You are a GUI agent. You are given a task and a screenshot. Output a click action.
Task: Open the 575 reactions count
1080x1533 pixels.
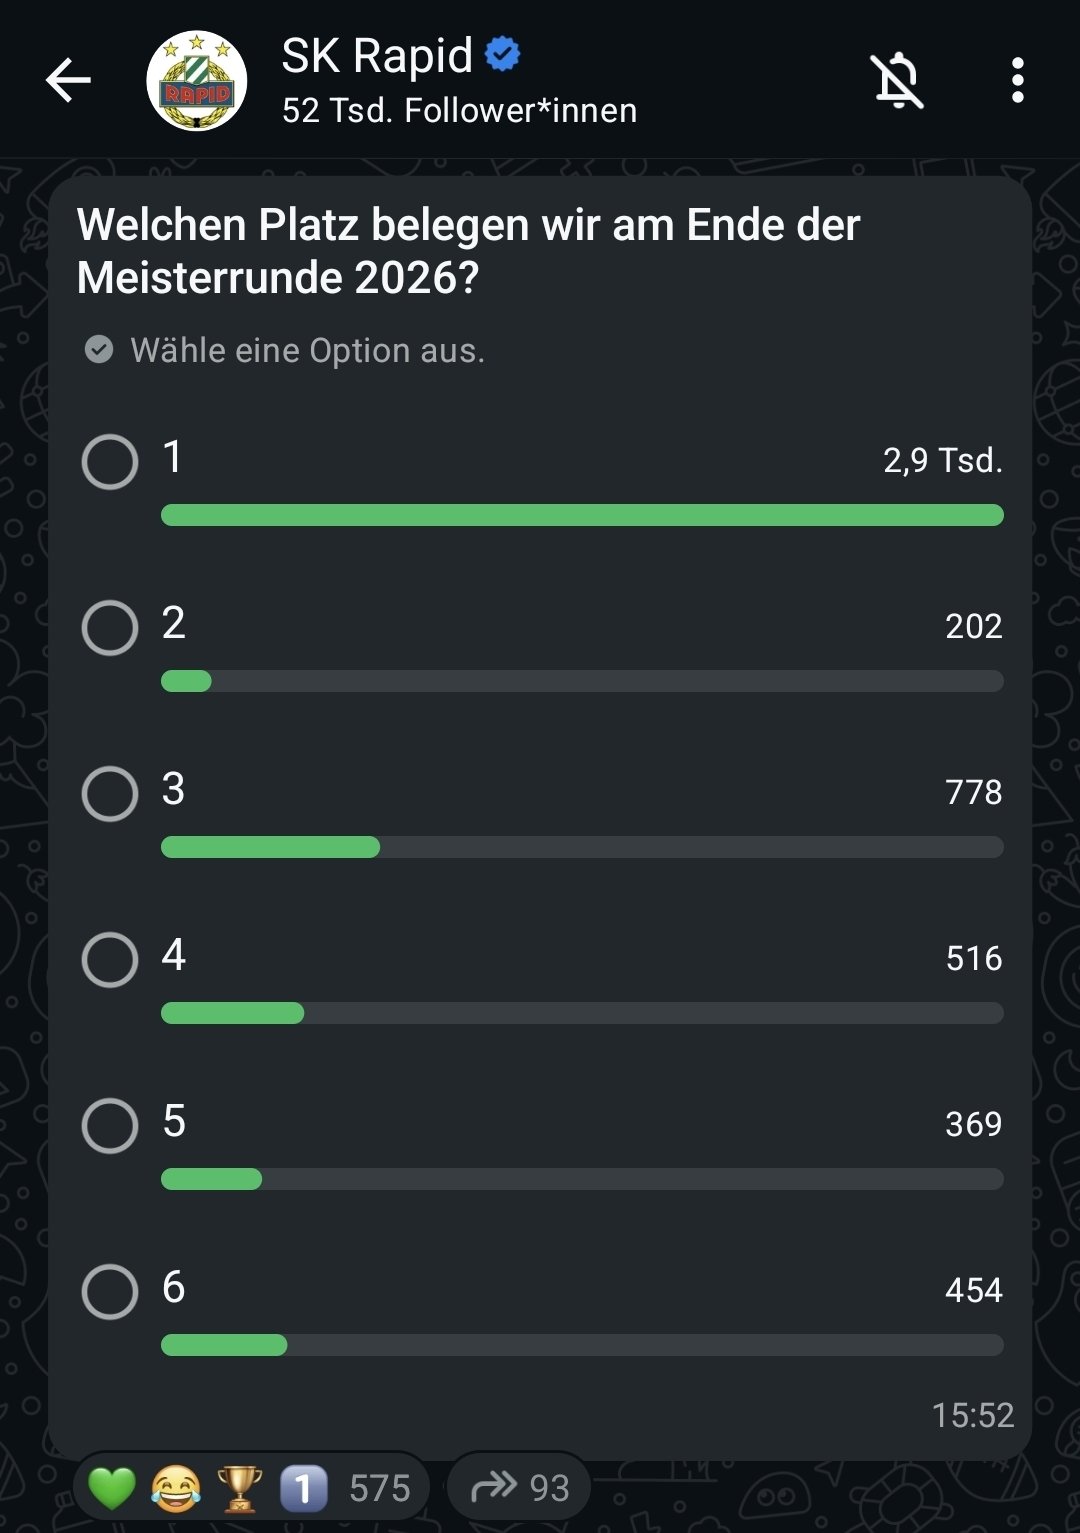coord(379,1488)
